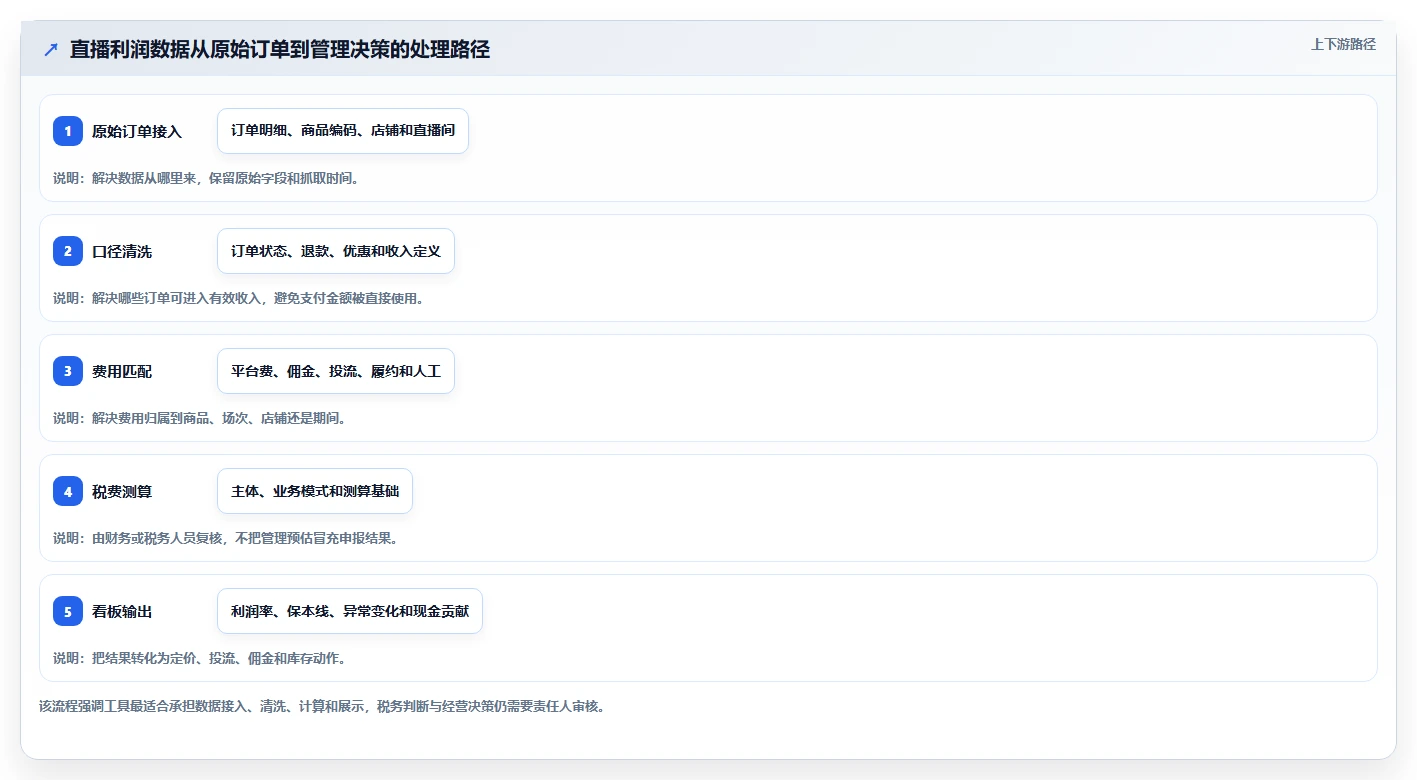Image resolution: width=1417 pixels, height=780 pixels.
Task: Click the 订单明细、商品编码、店铺和直播间 chip
Action: (x=343, y=131)
